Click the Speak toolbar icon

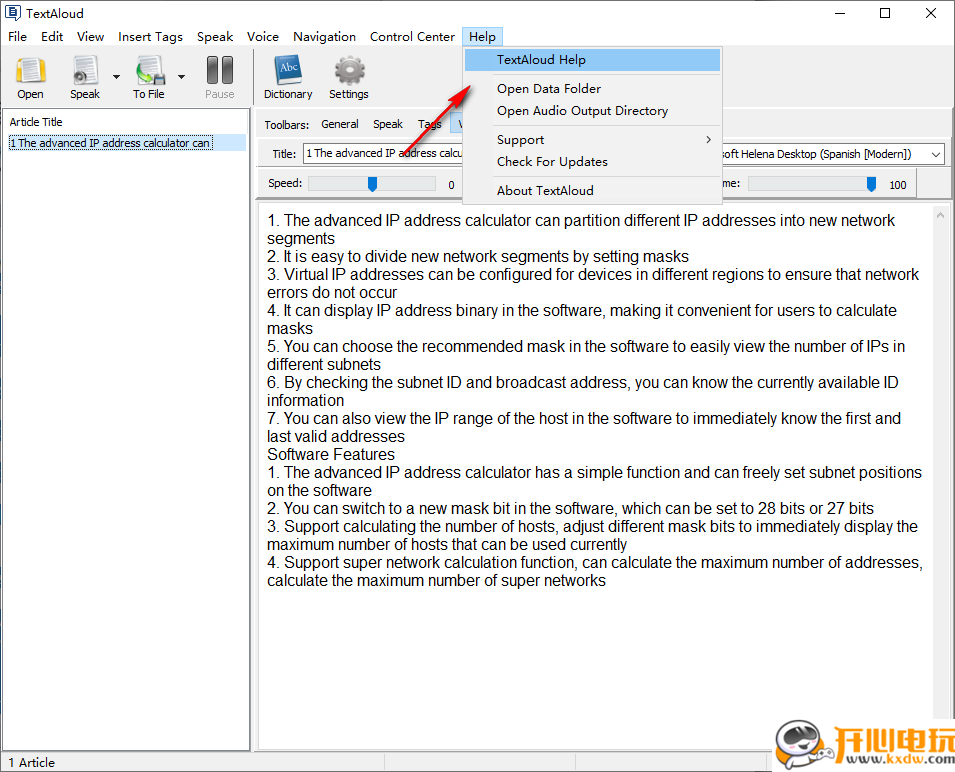(85, 77)
